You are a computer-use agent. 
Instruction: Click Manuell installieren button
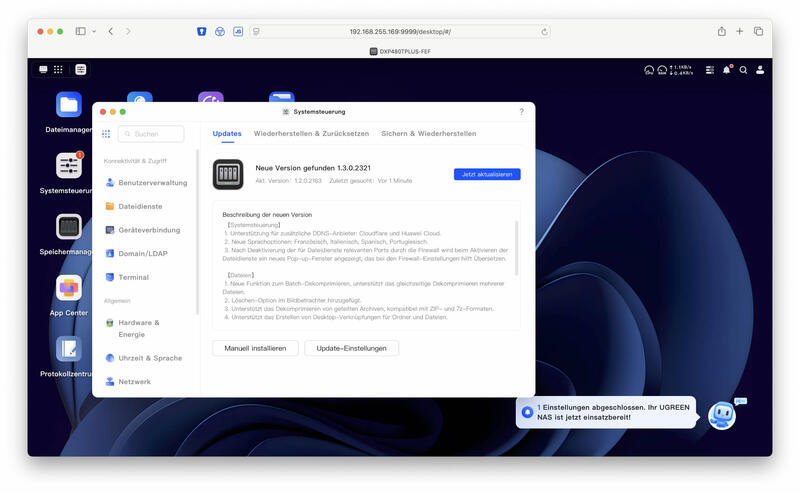coord(255,348)
